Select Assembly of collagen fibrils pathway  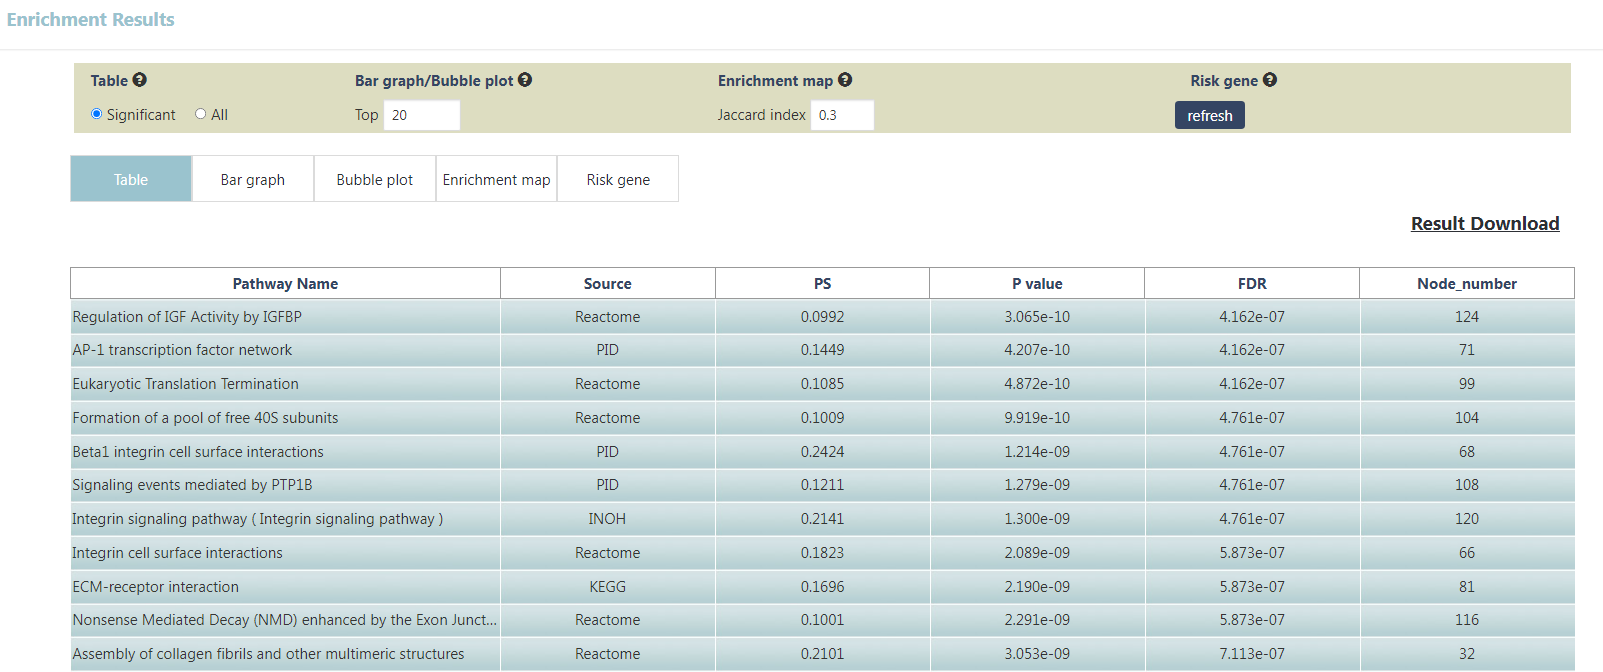(x=268, y=654)
